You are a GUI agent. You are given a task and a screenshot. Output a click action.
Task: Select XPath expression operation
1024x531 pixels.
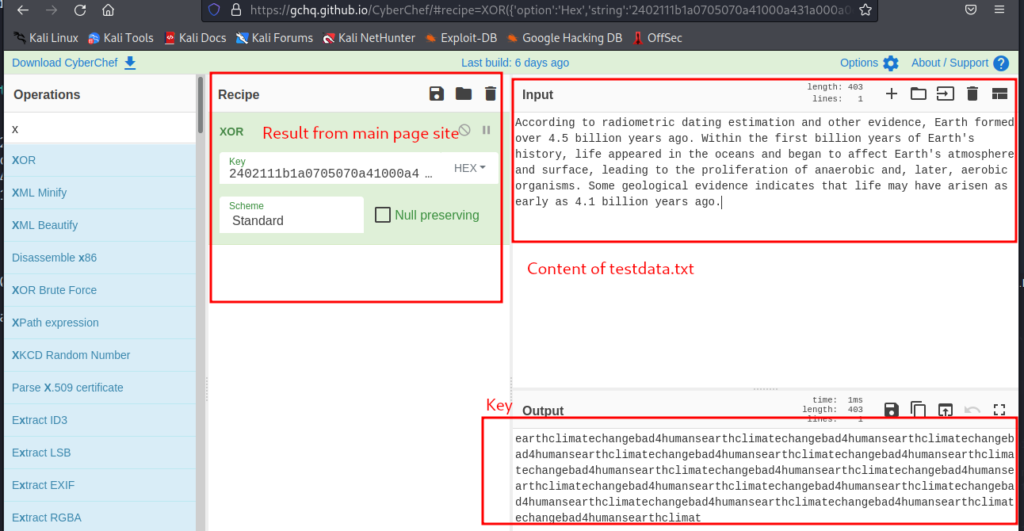click(x=101, y=323)
